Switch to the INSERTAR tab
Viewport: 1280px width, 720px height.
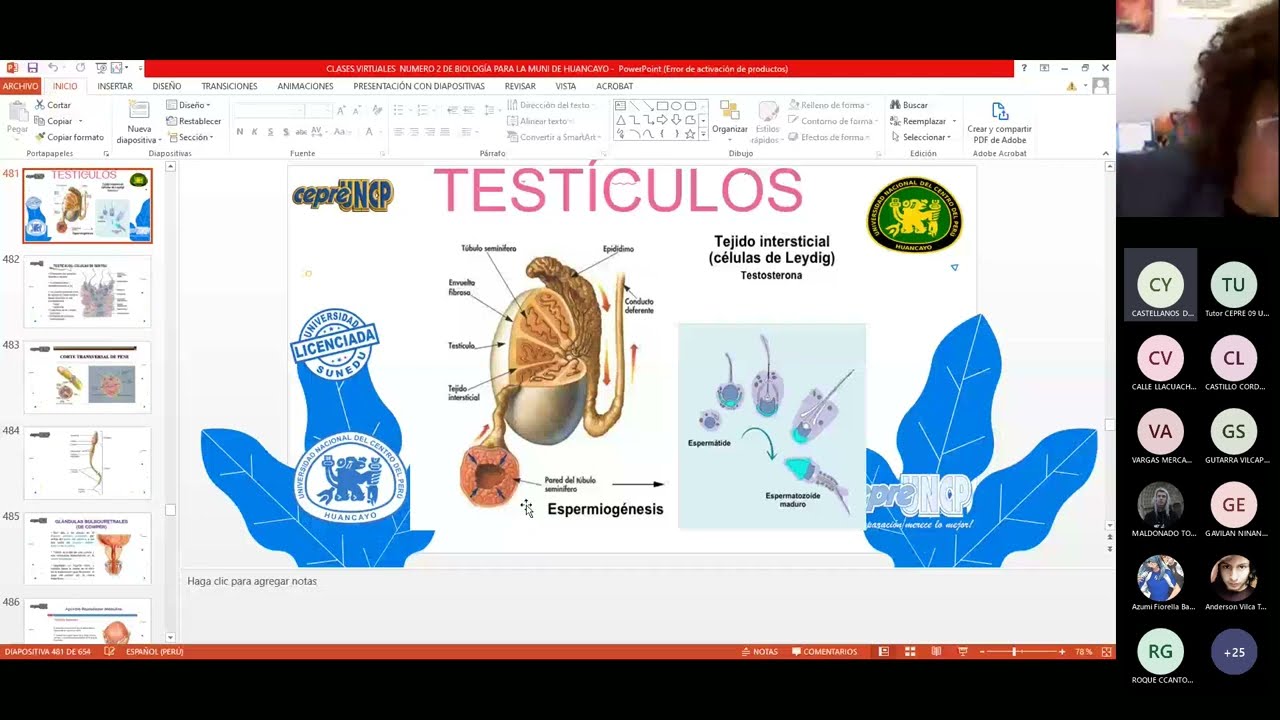point(115,86)
